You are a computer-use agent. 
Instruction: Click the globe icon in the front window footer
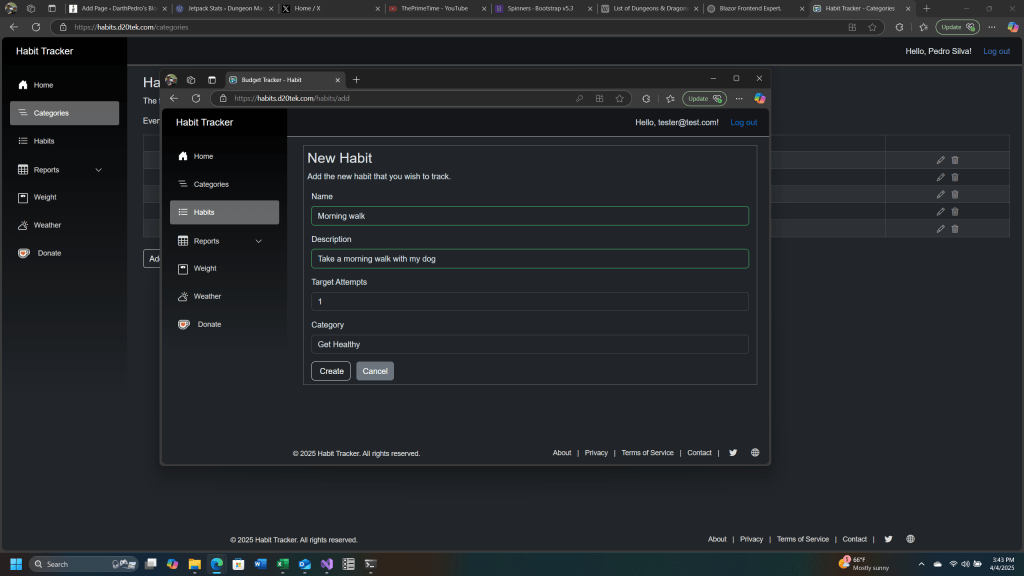pyautogui.click(x=755, y=453)
